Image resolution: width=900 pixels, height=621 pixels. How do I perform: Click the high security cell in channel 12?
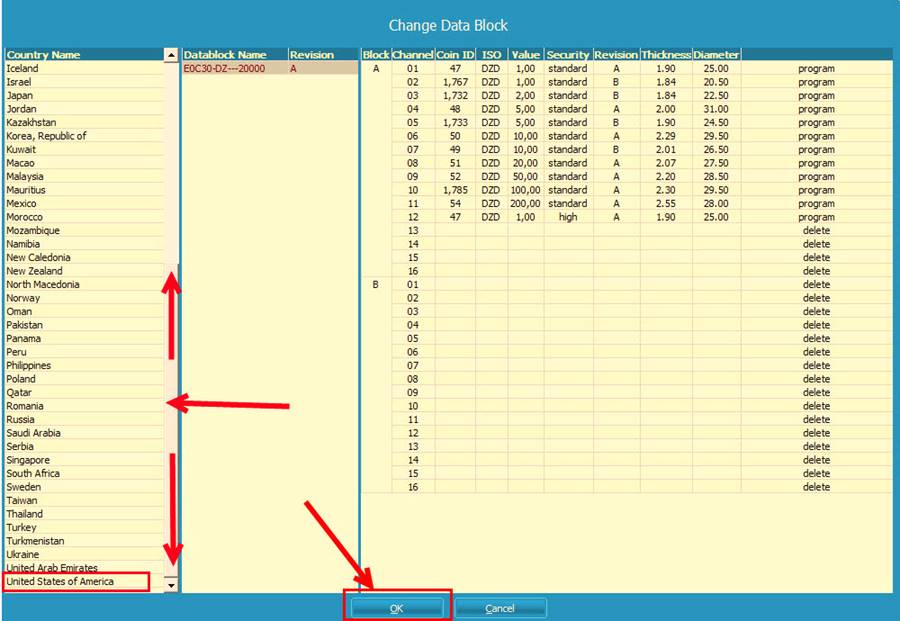[x=568, y=217]
